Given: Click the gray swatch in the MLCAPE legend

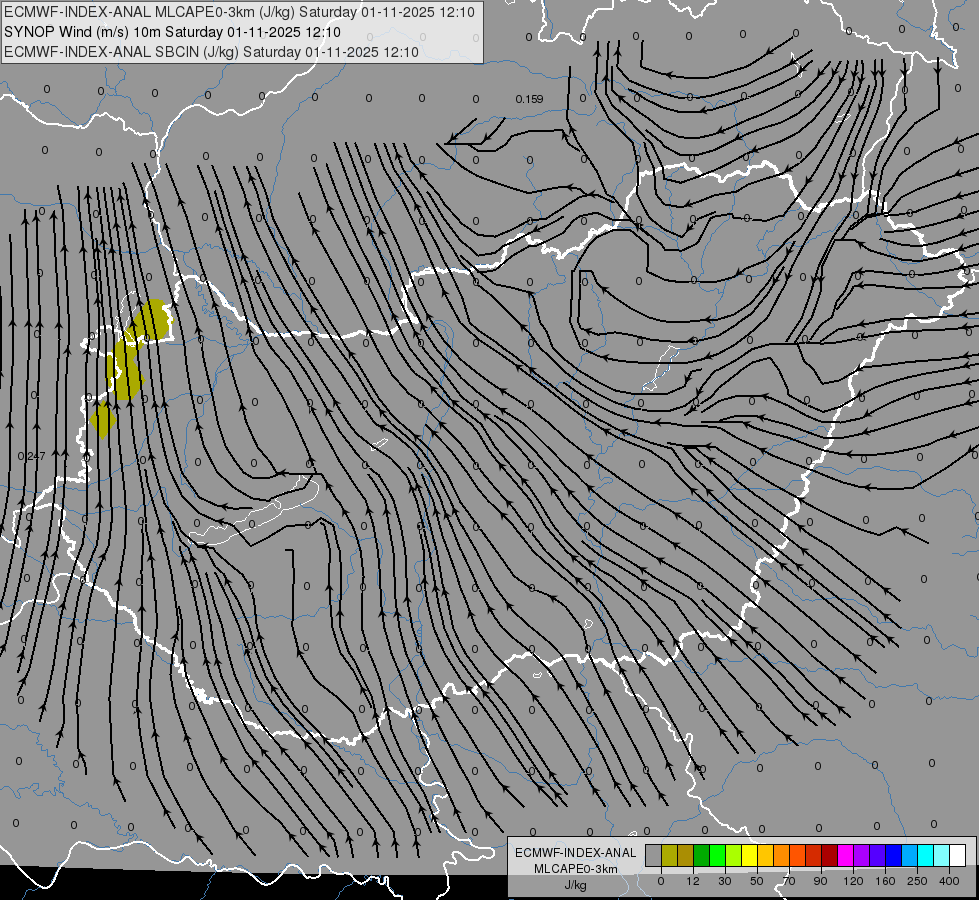Looking at the screenshot, I should click(x=654, y=855).
